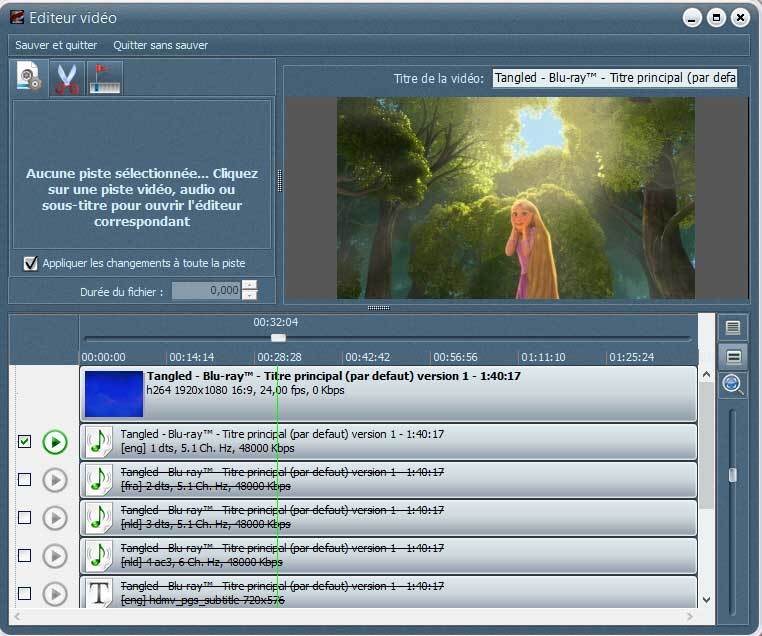Switch to medium track row view

733,357
